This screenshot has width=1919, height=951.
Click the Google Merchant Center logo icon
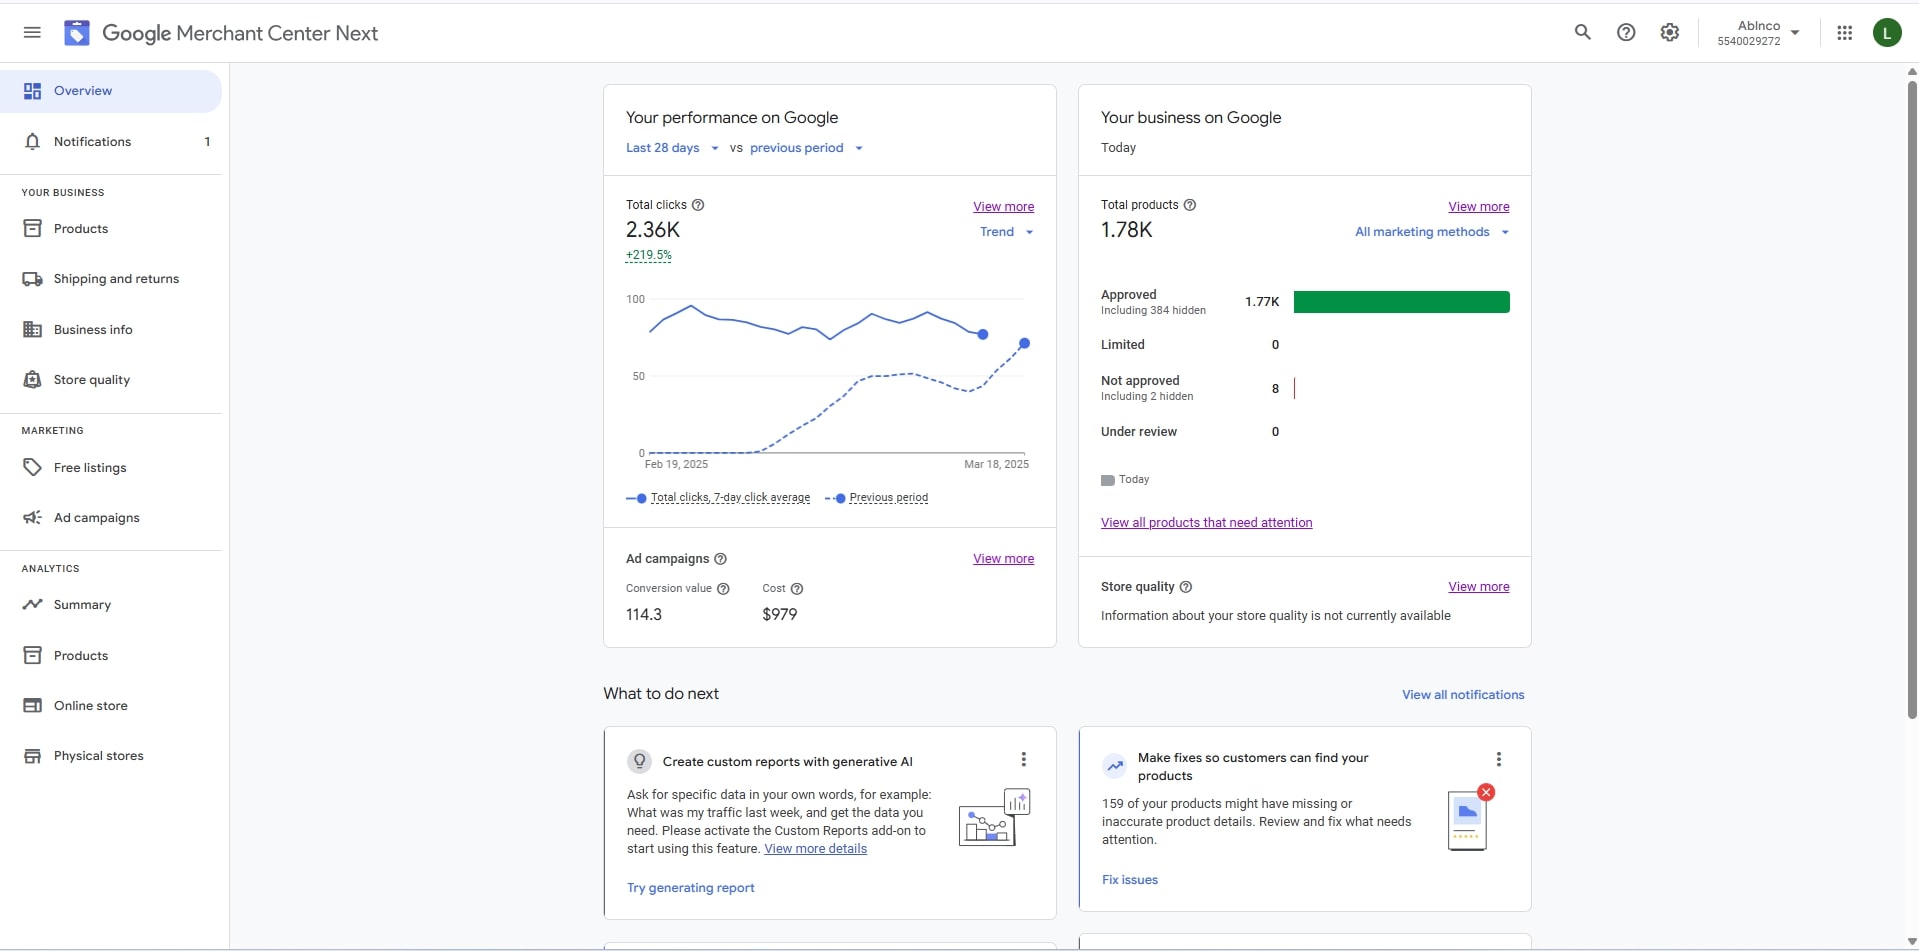[77, 33]
